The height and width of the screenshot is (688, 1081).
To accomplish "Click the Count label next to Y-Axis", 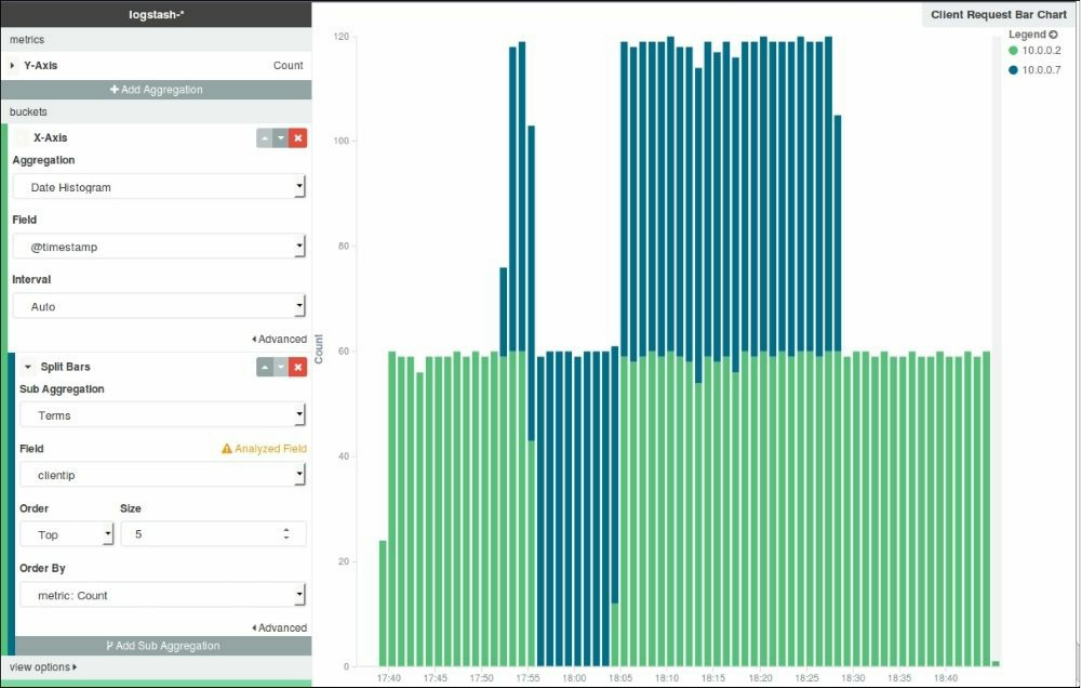I will 288,65.
